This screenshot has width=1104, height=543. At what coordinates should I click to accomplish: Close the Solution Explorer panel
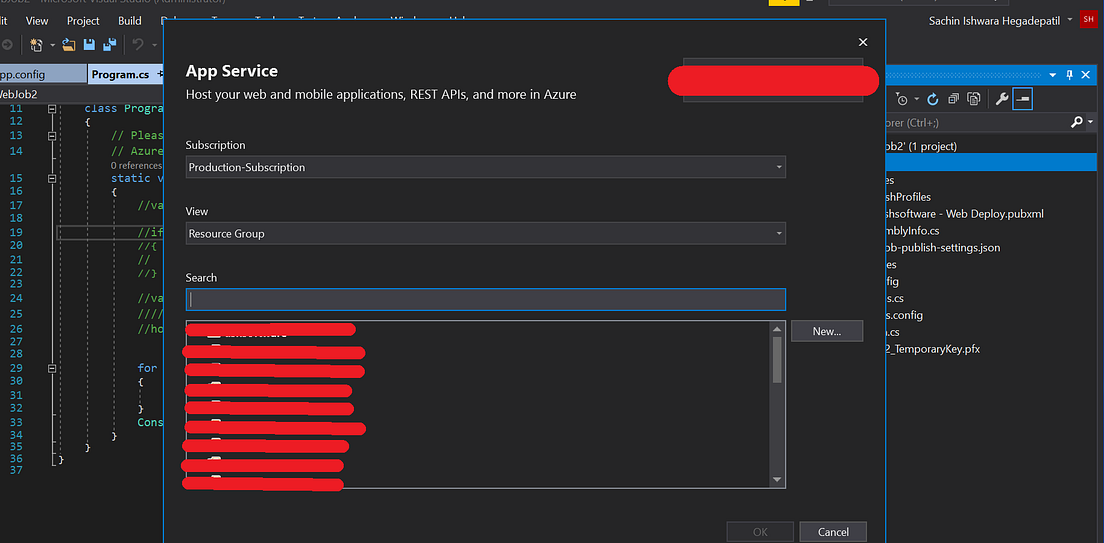click(1086, 75)
